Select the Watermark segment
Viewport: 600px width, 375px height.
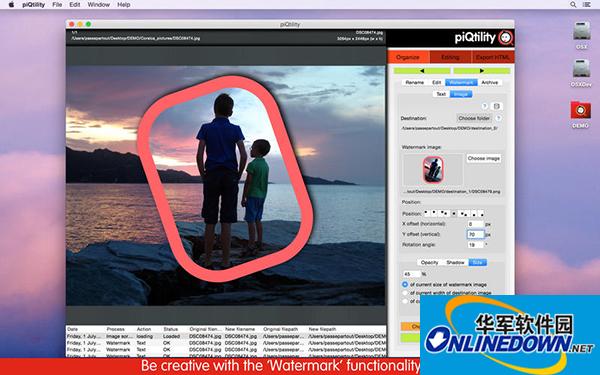(461, 82)
